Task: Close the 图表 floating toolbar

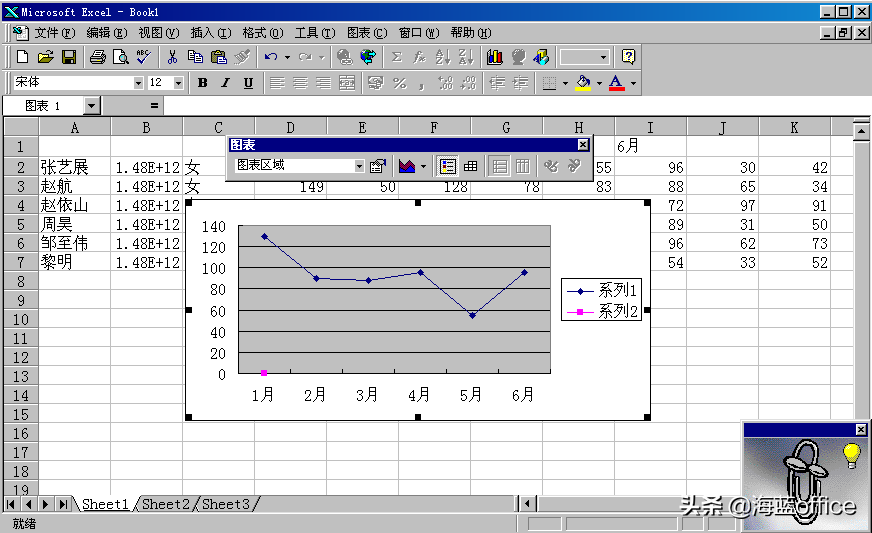Action: [583, 145]
